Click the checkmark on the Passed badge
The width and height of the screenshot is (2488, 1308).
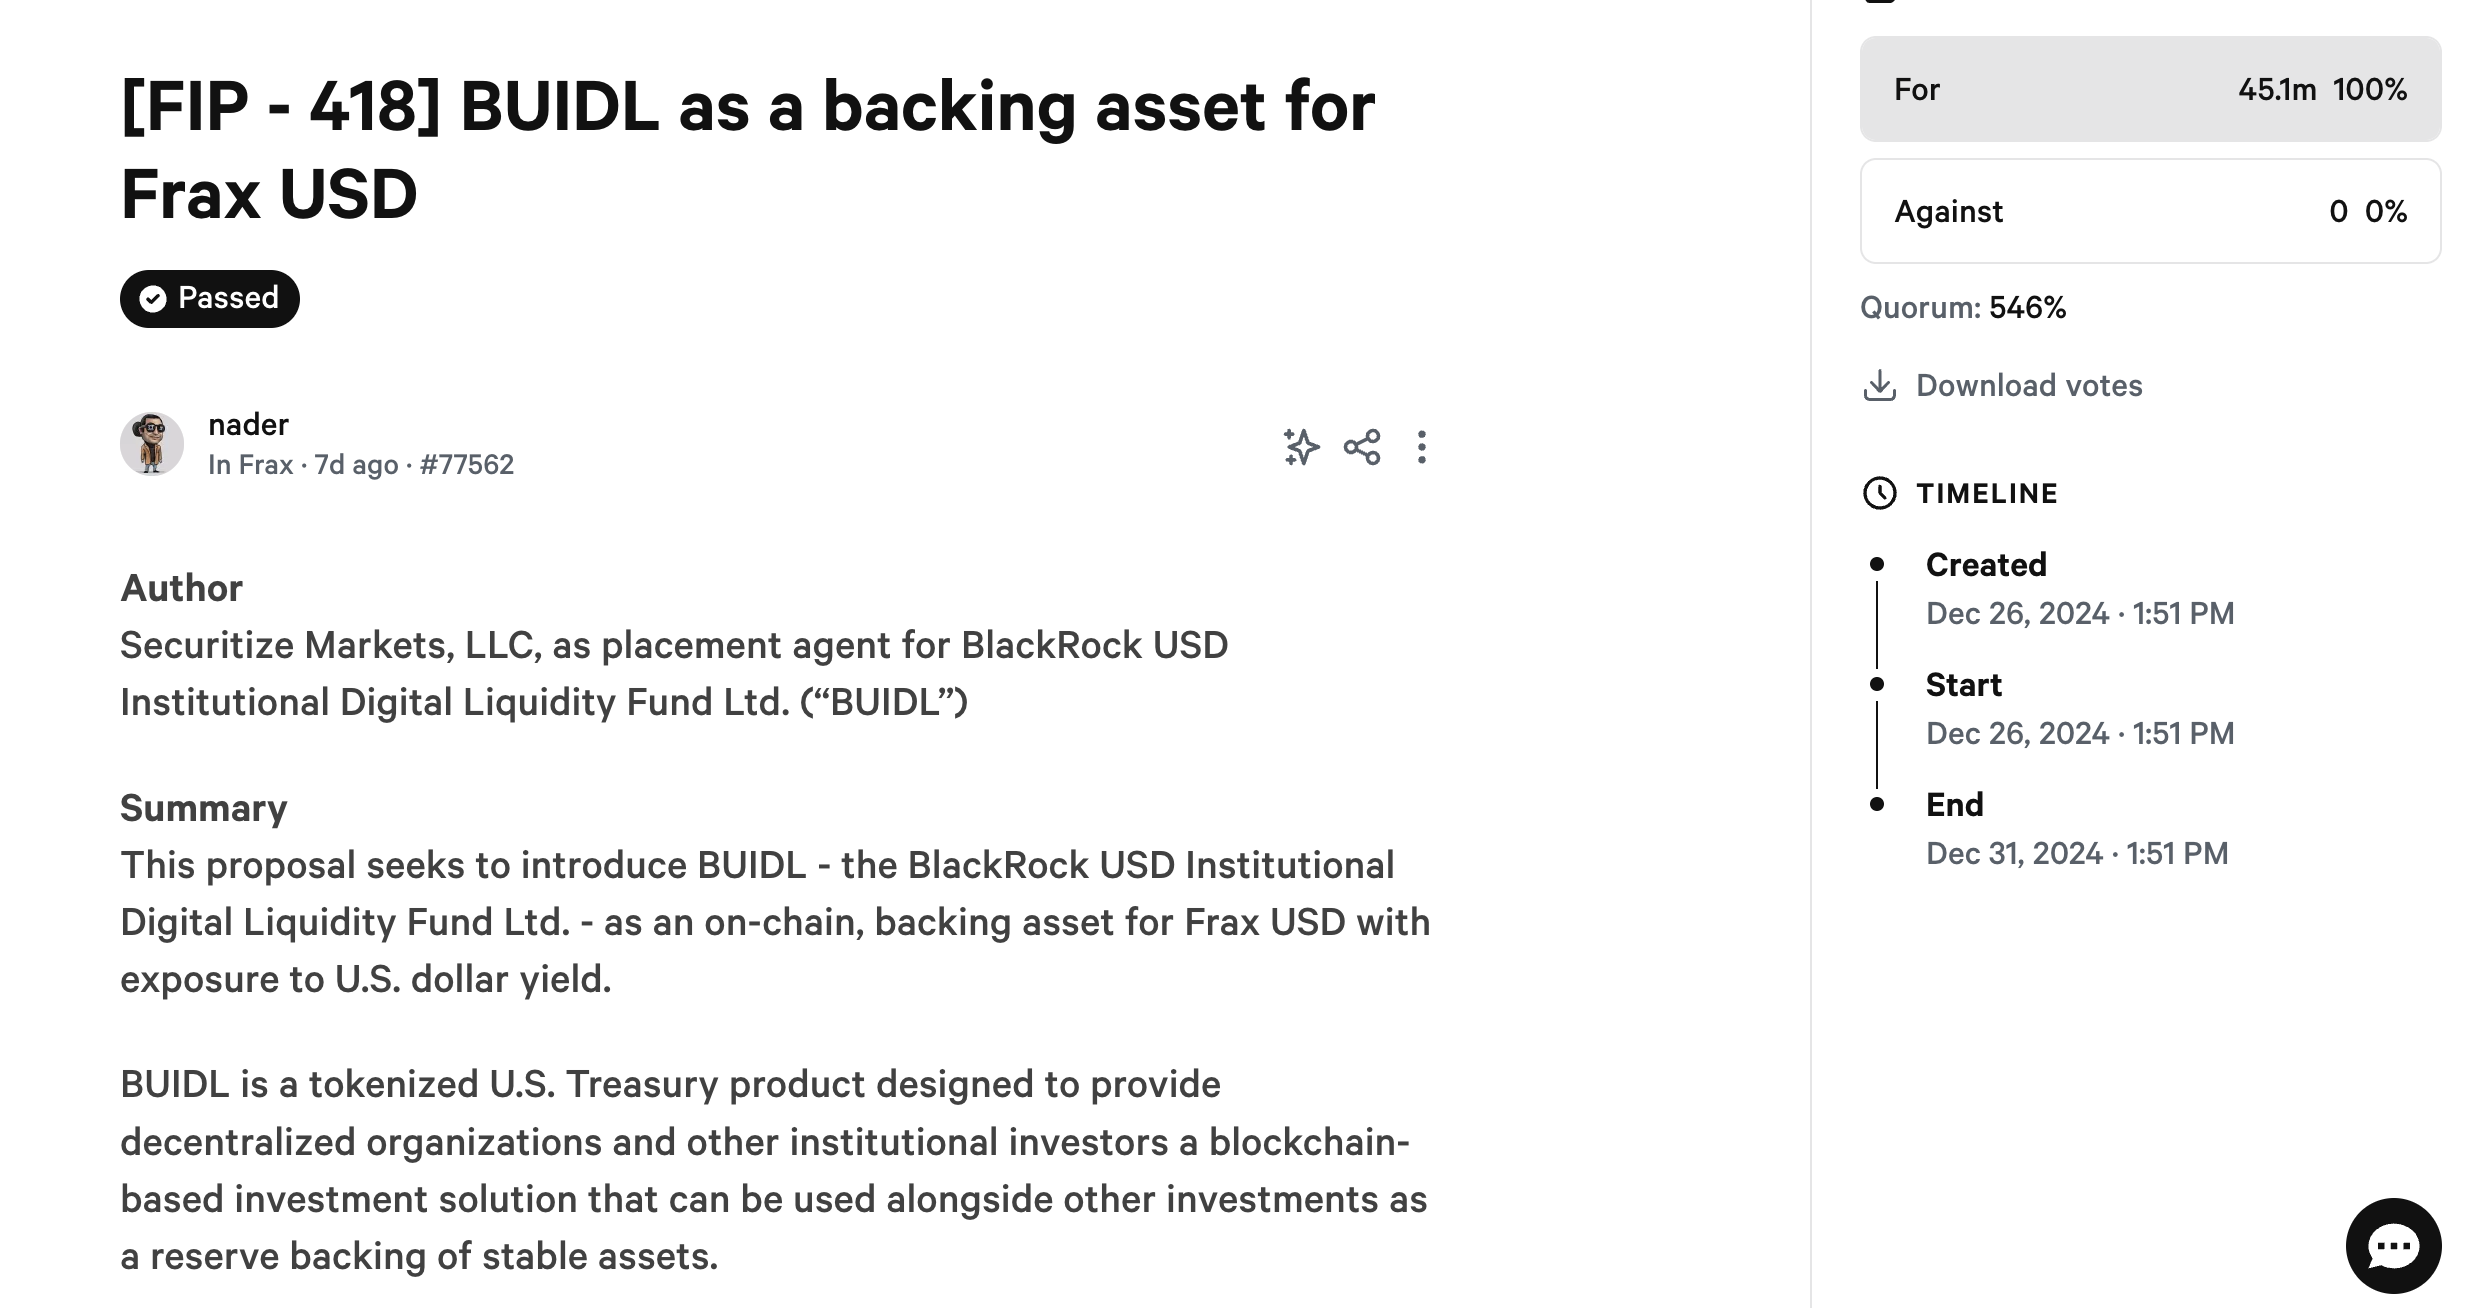[x=153, y=297]
